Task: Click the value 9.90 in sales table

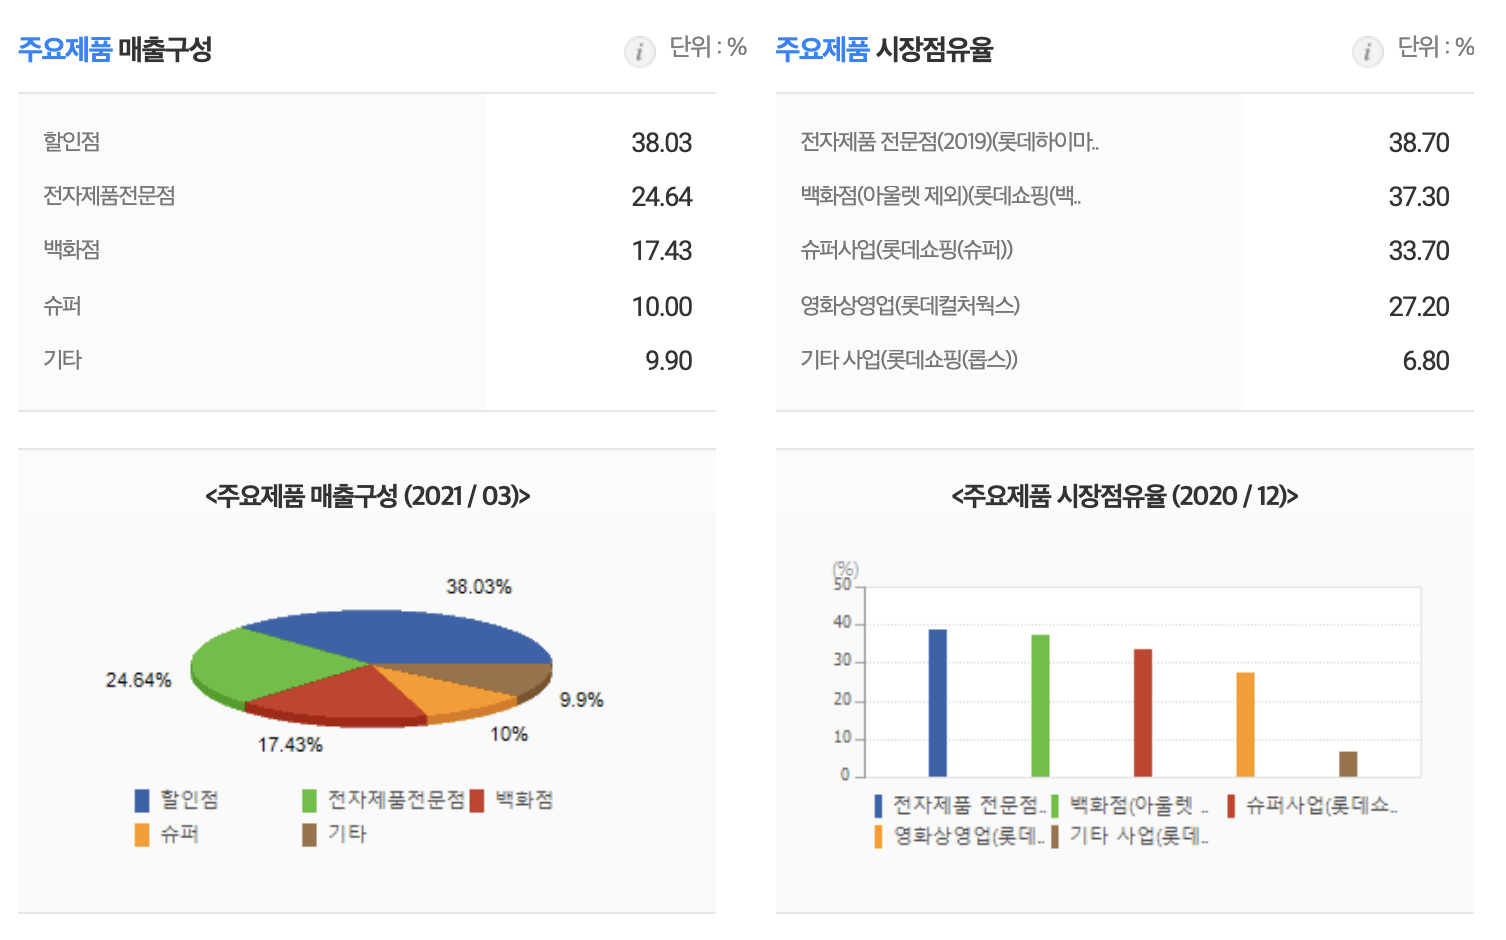Action: coord(668,361)
